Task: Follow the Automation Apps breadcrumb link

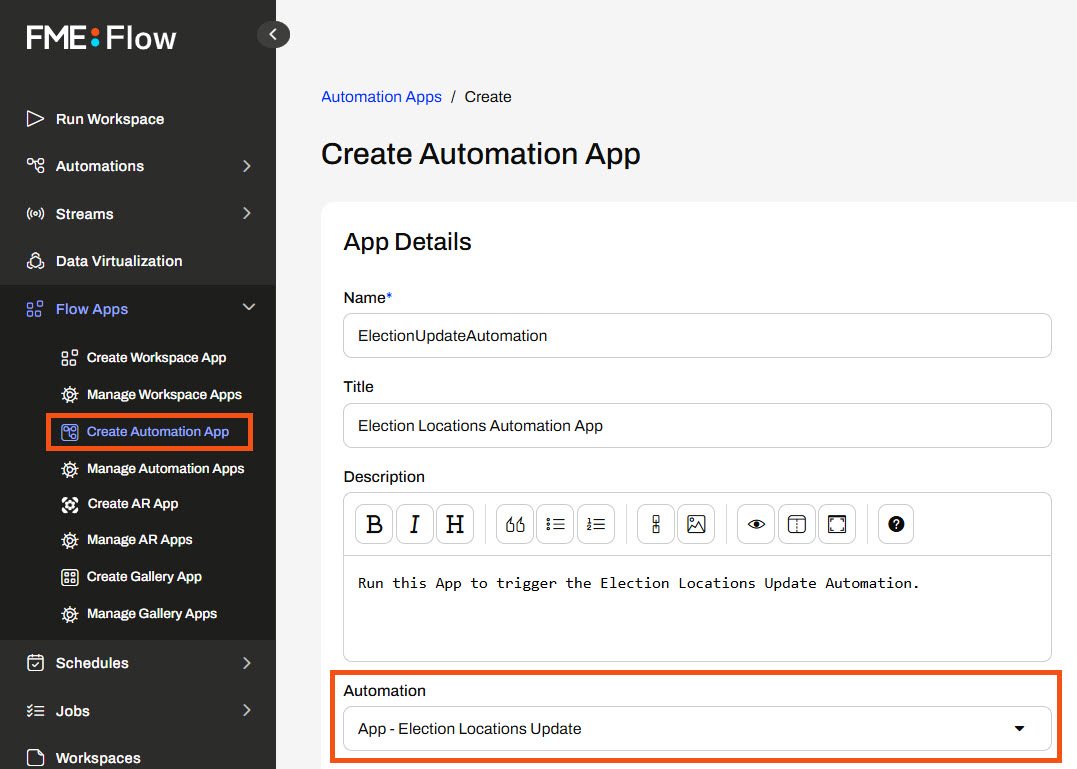Action: [381, 97]
